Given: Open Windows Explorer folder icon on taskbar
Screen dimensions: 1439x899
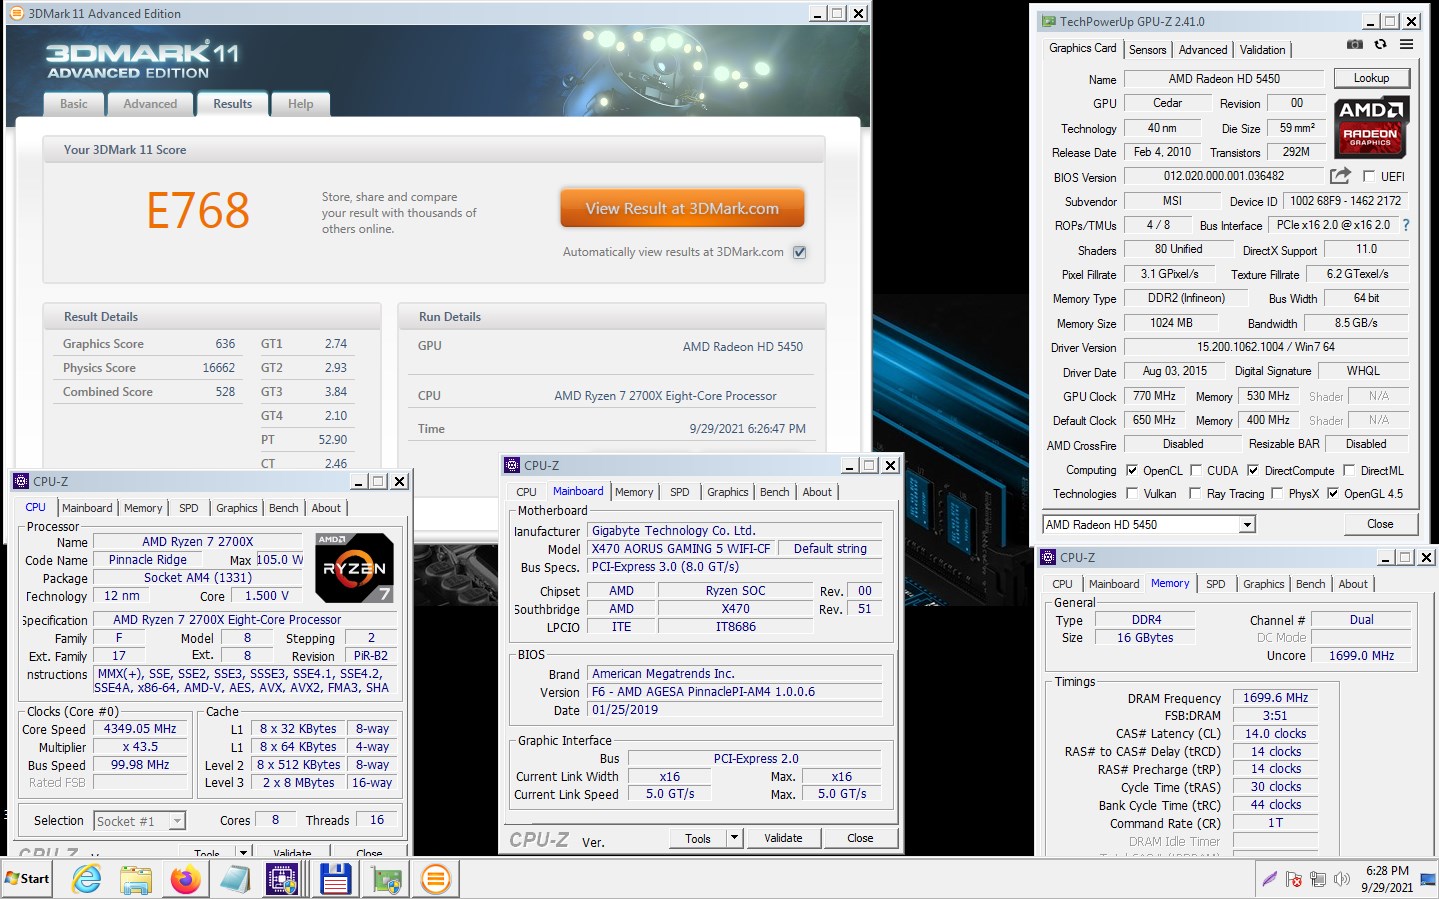Looking at the screenshot, I should tap(135, 879).
